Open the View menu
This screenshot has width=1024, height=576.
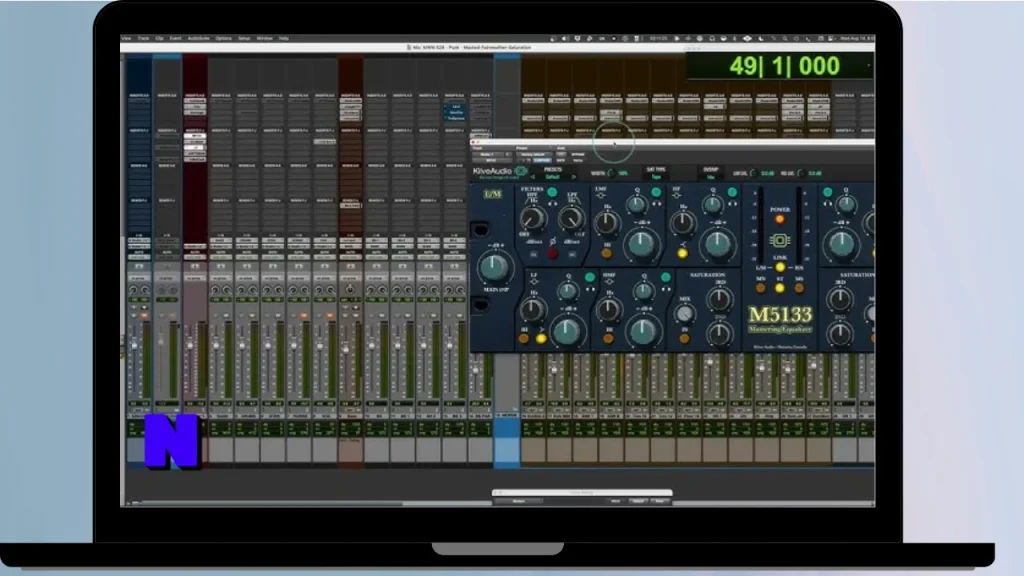126,39
